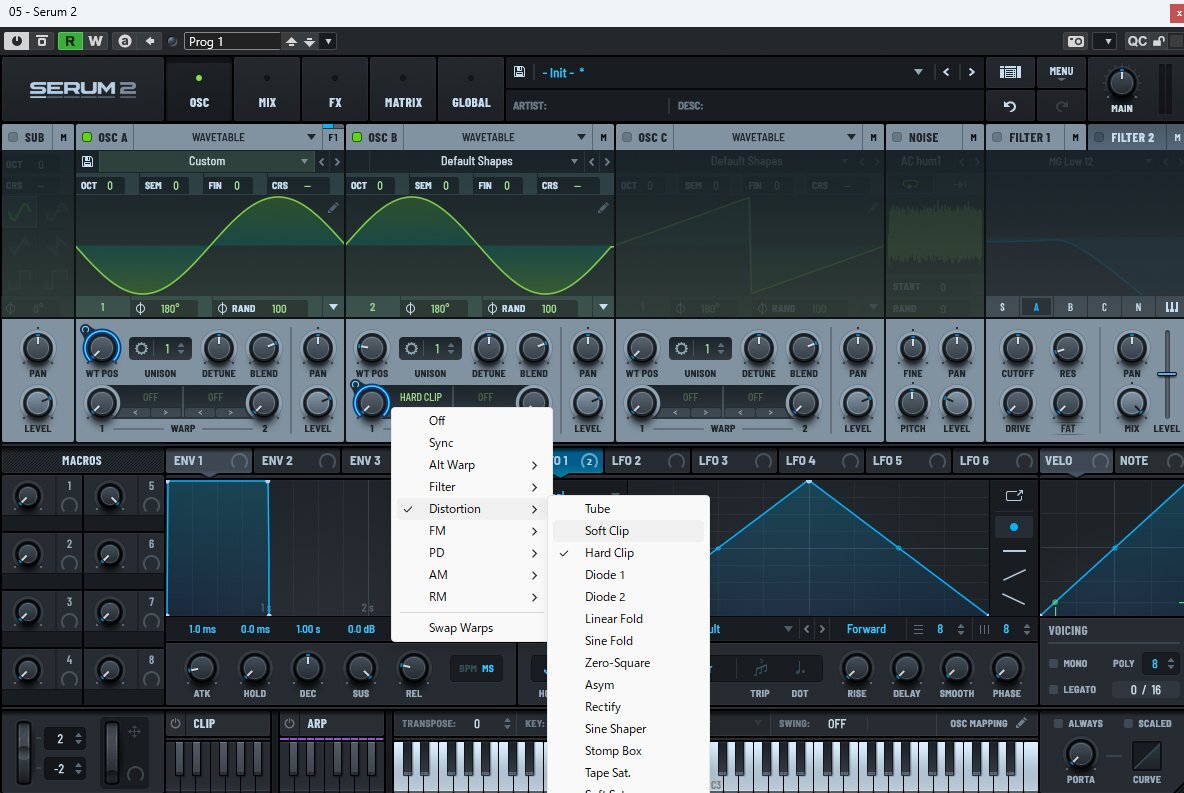Image resolution: width=1184 pixels, height=793 pixels.
Task: Click the redo arrow icon
Action: tap(1062, 106)
